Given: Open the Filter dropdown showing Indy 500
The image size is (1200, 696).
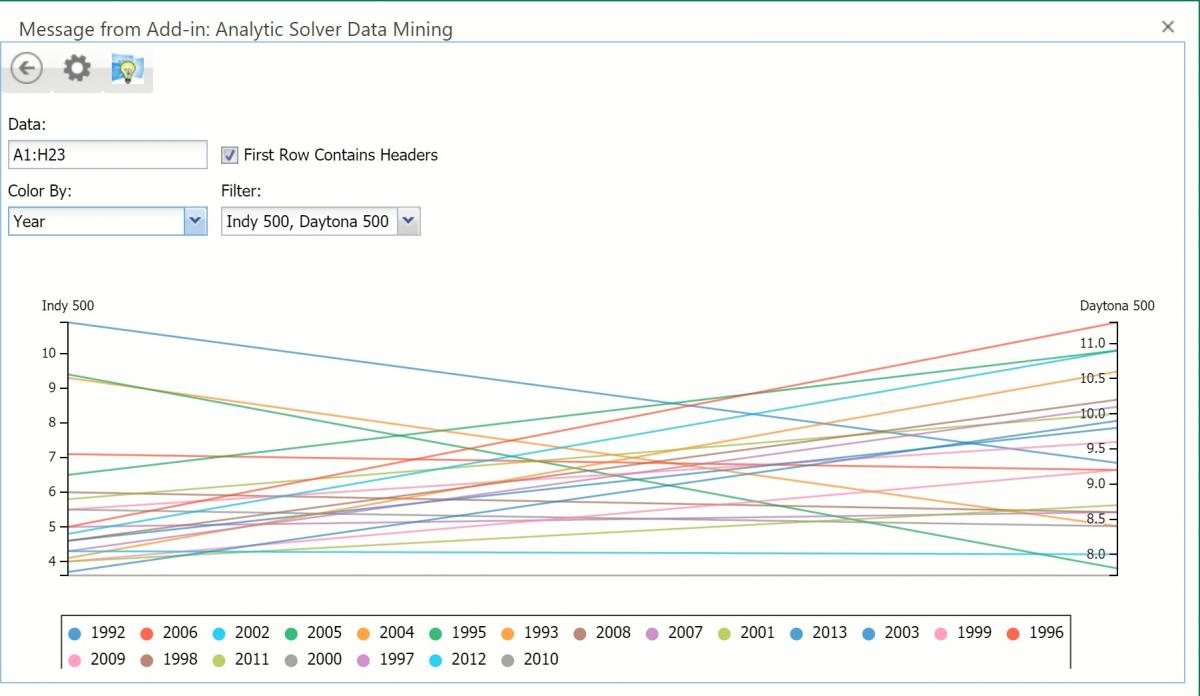Looking at the screenshot, I should coord(408,221).
